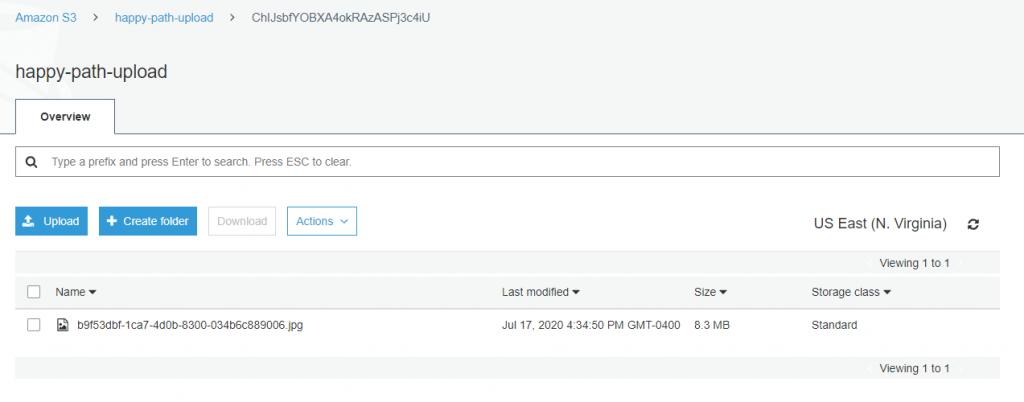Image resolution: width=1024 pixels, height=402 pixels.
Task: Select the checkbox for b9f53dbf jpg file
Action: point(33,325)
